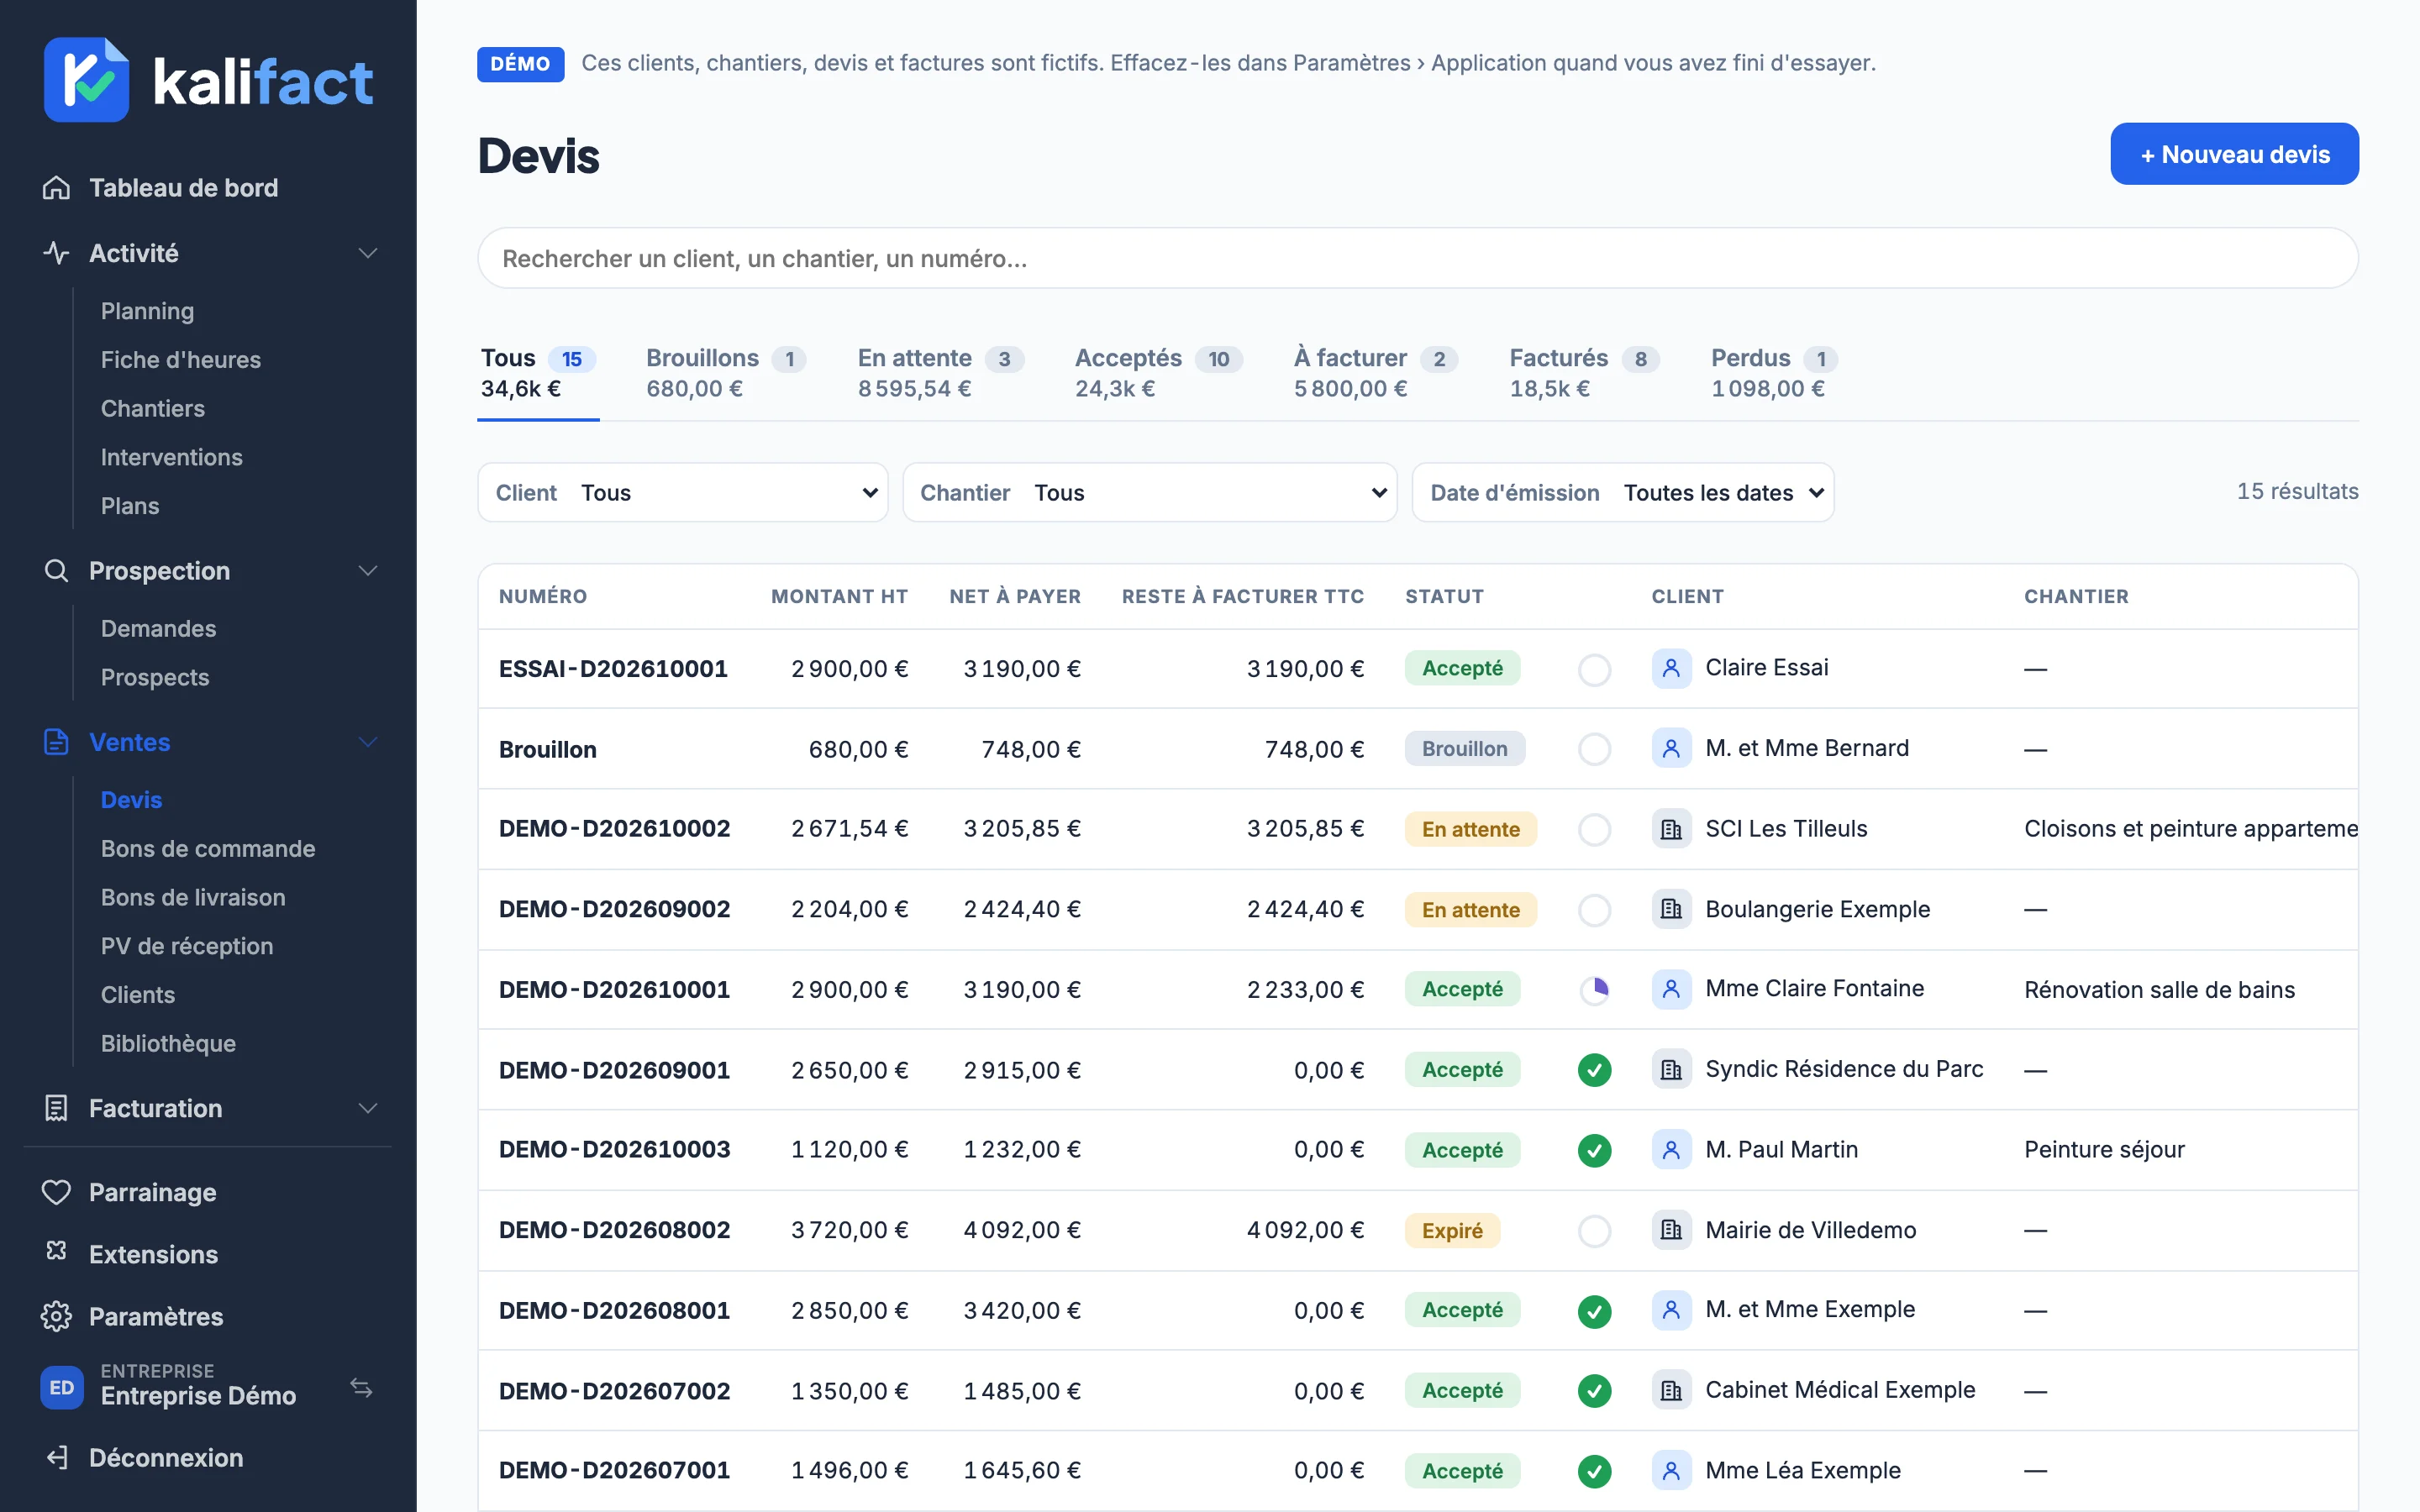Open the Planning sidebar link
2420x1512 pixels.
click(x=147, y=311)
